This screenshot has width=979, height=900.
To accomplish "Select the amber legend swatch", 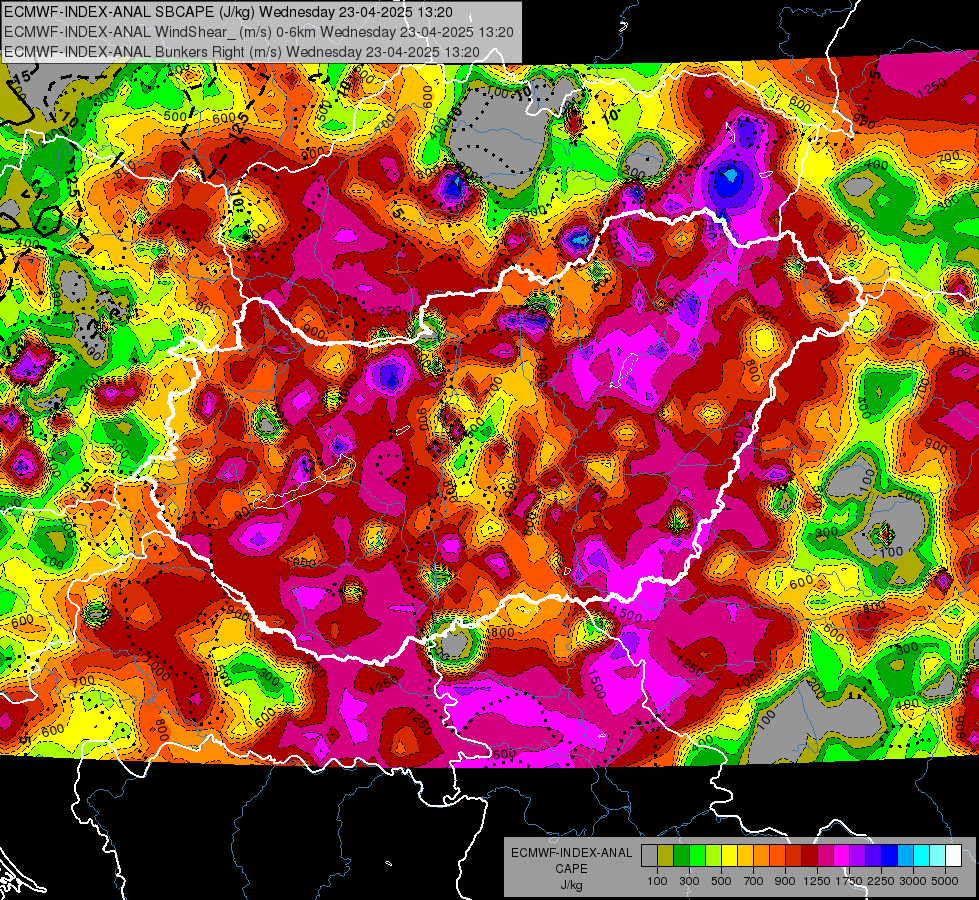I will click(x=745, y=855).
